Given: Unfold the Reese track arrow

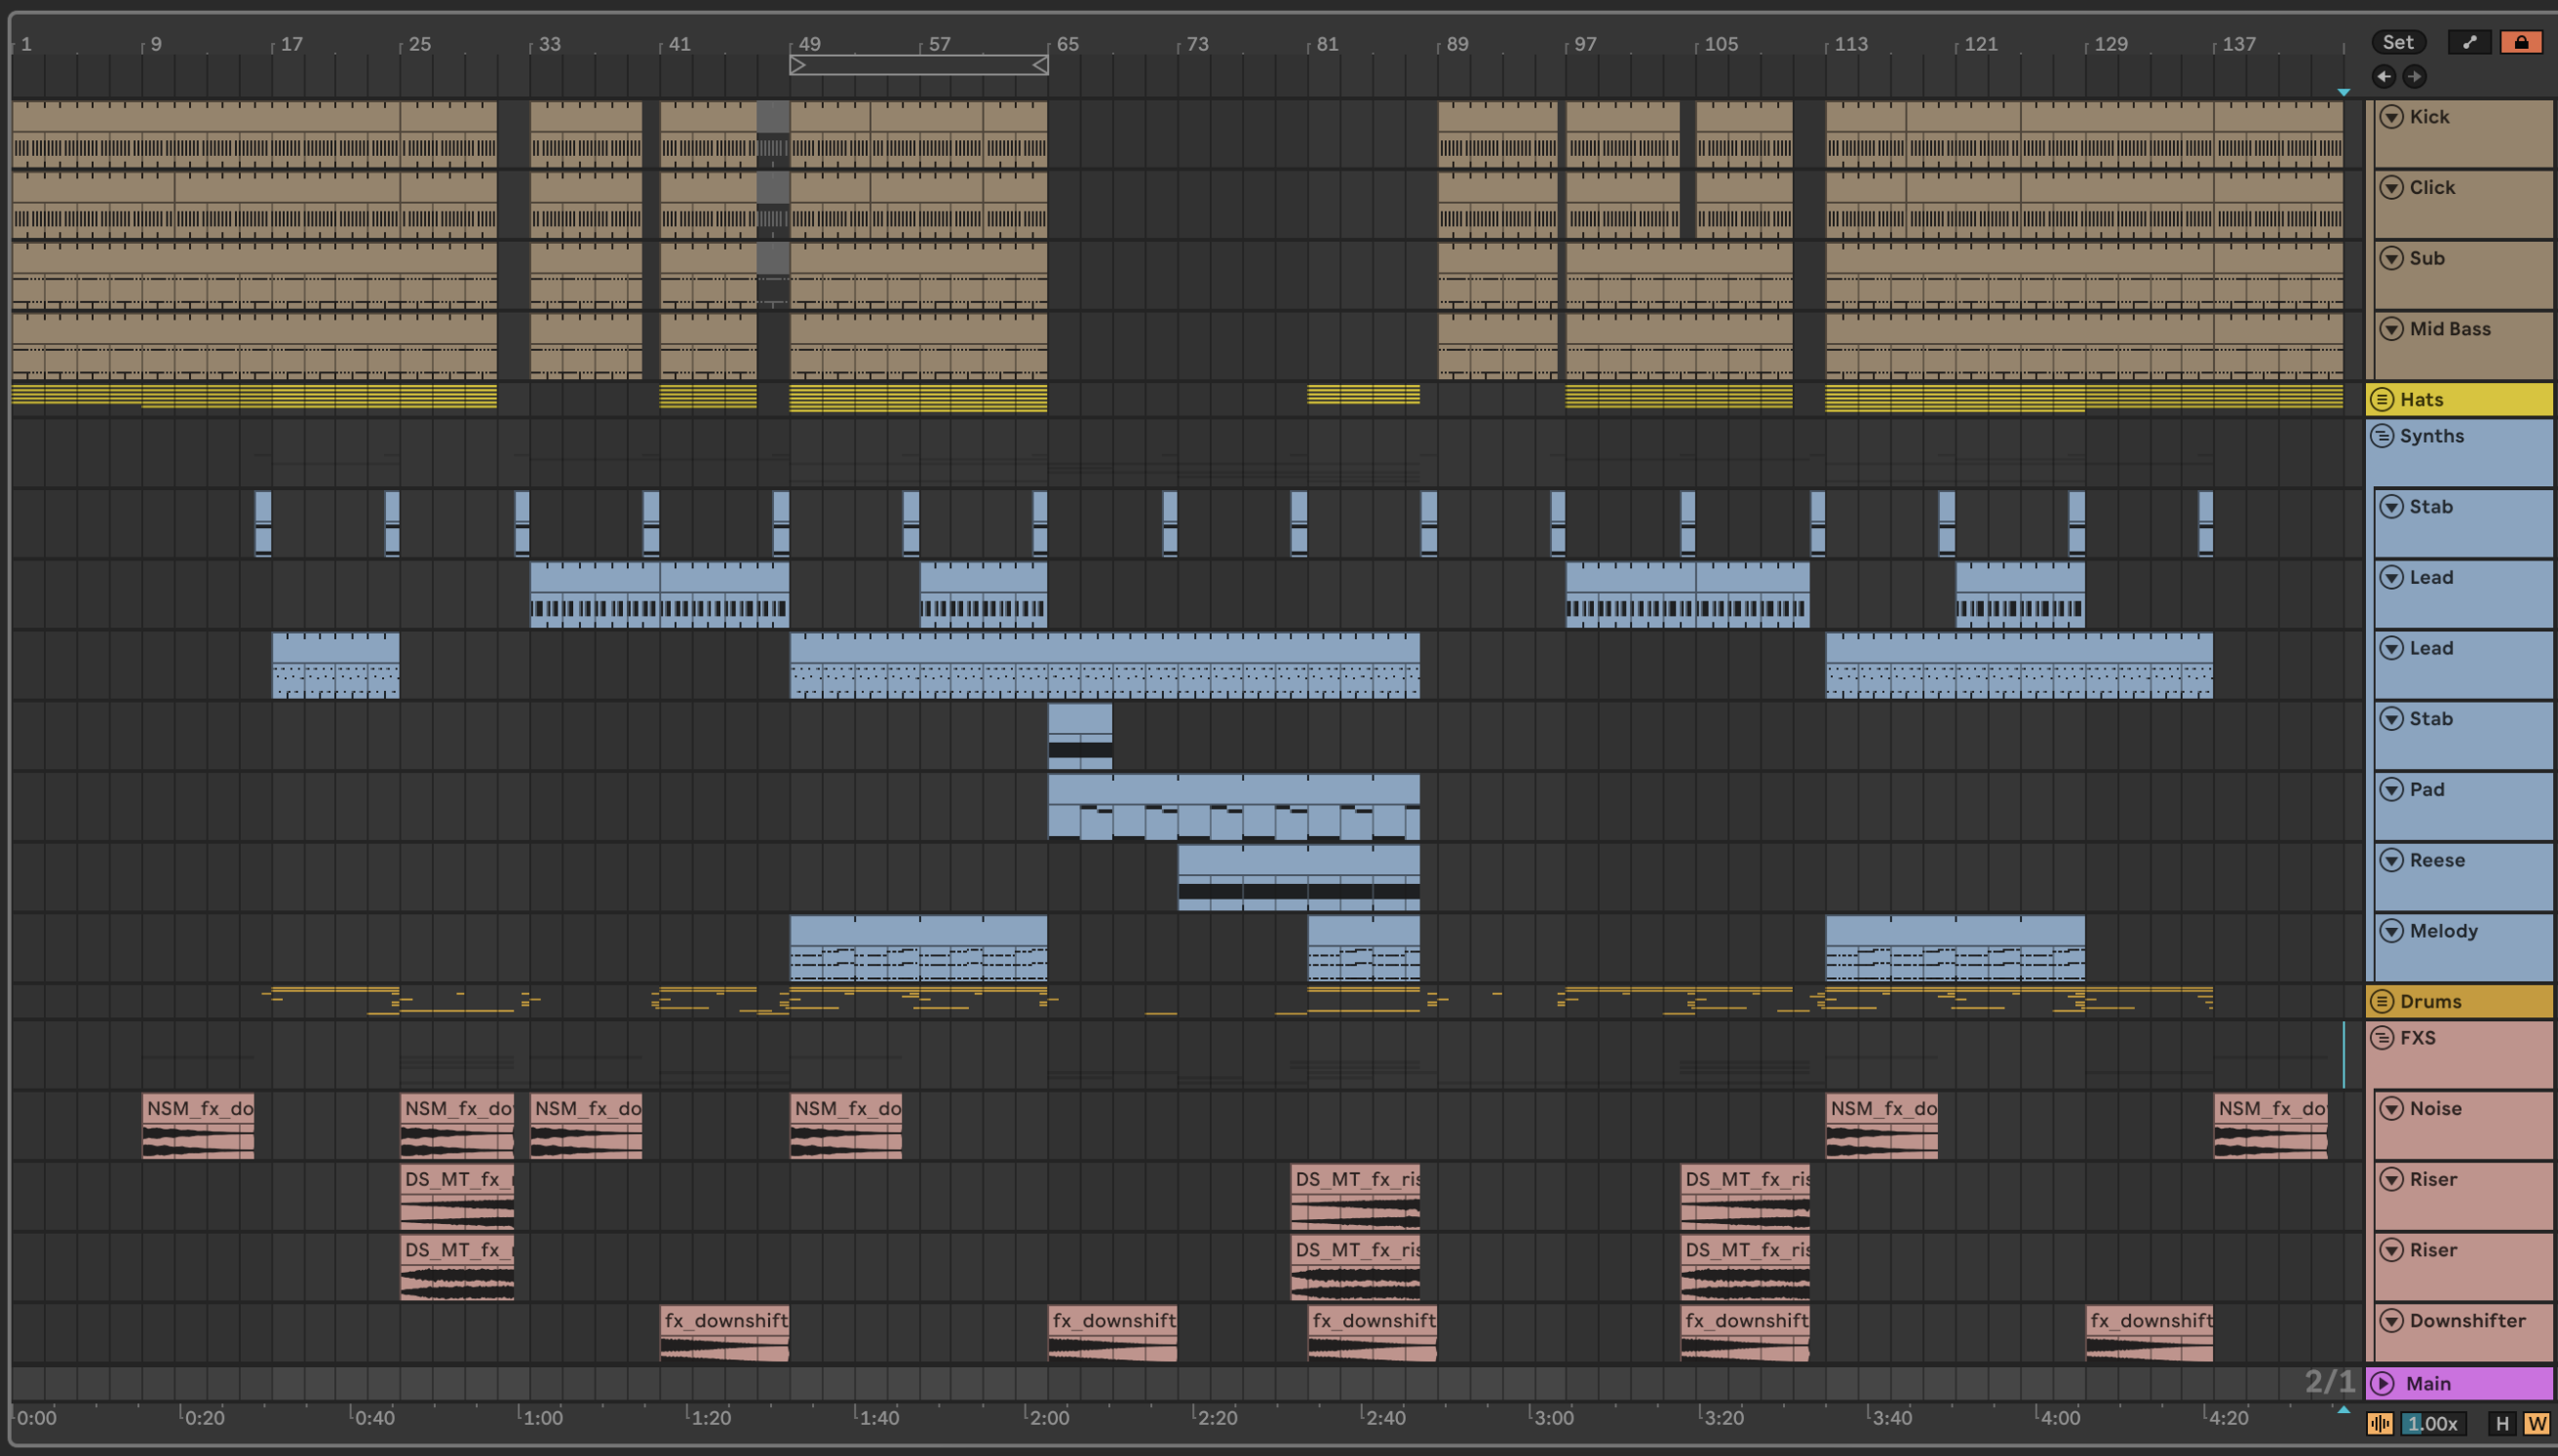Looking at the screenshot, I should click(x=2391, y=860).
